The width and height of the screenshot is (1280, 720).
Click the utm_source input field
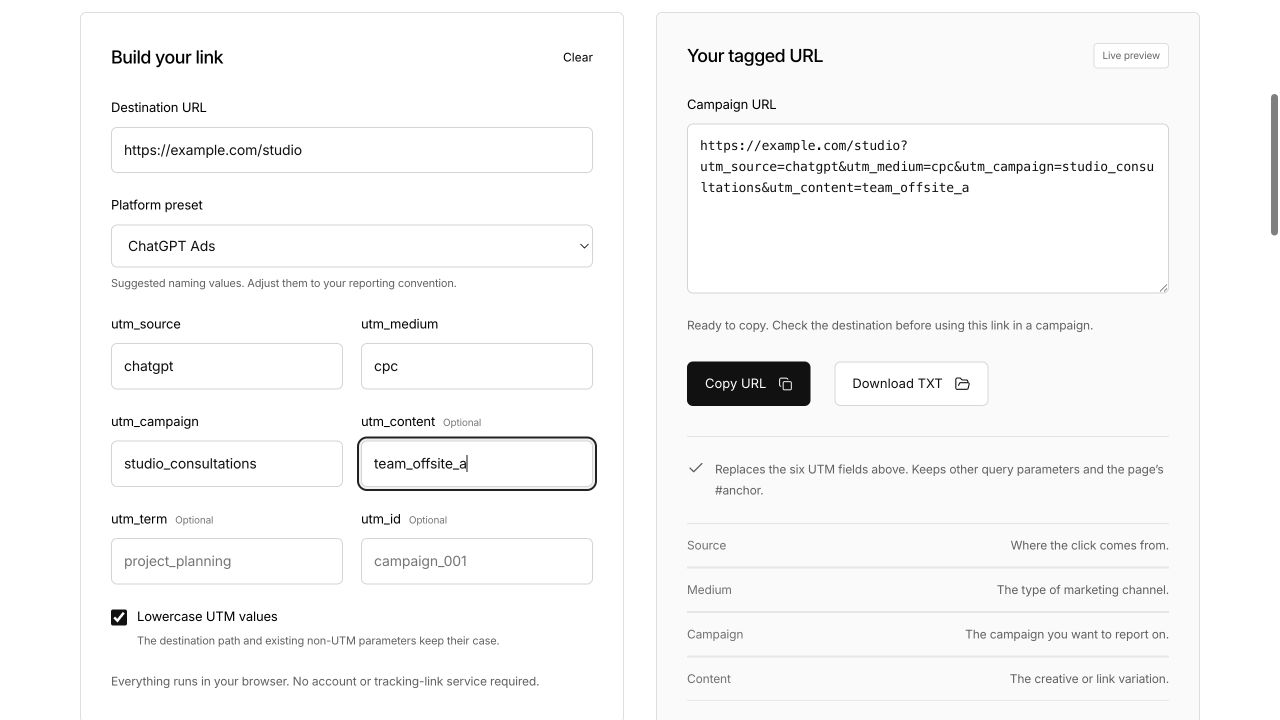[227, 366]
